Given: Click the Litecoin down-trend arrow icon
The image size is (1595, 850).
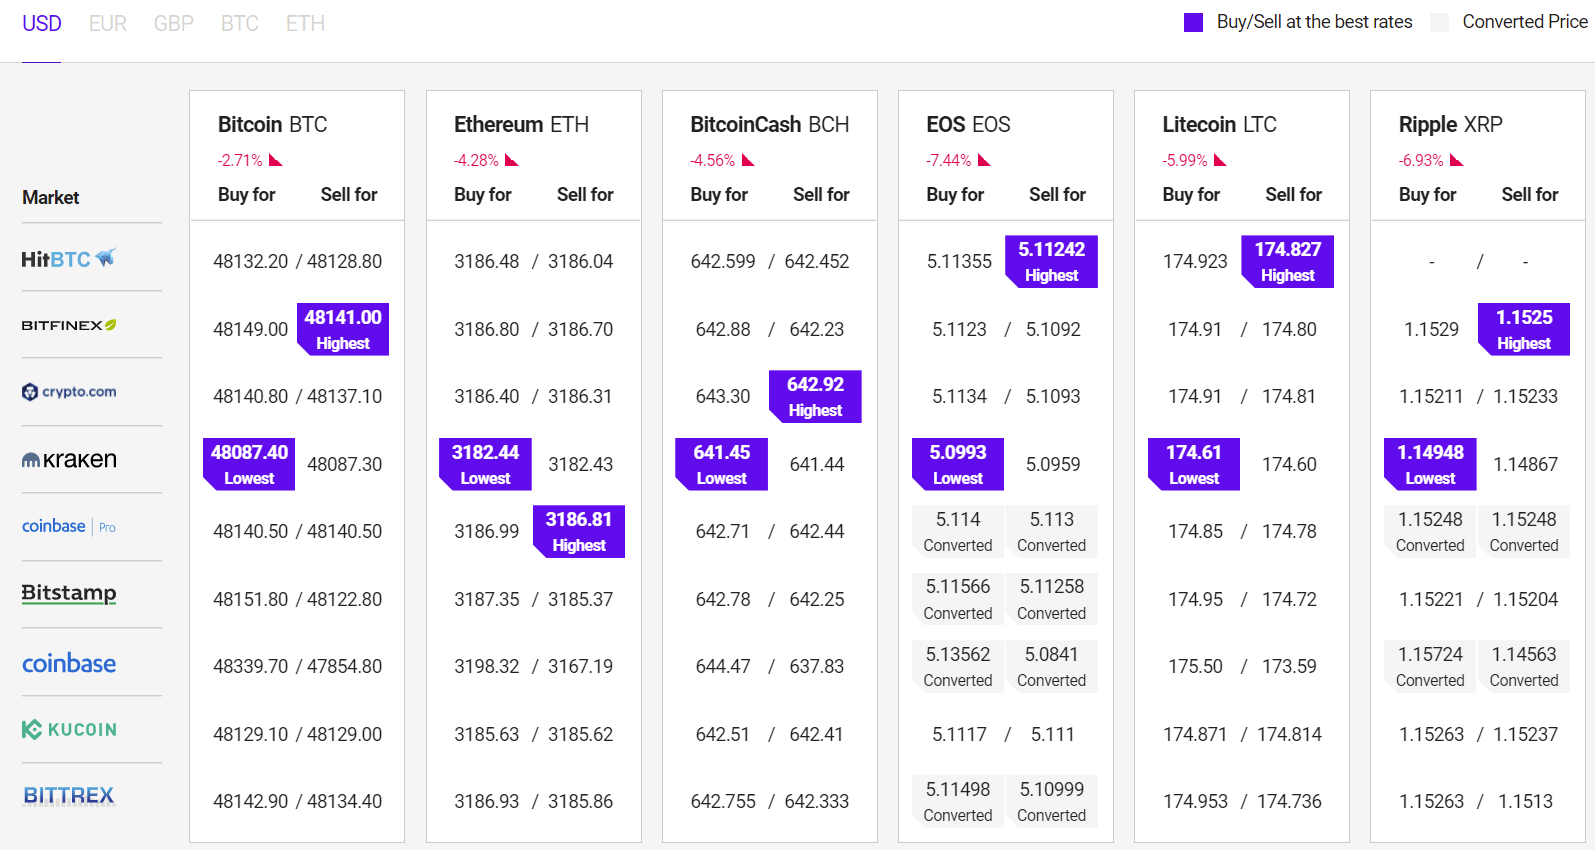Looking at the screenshot, I should coord(1220,160).
